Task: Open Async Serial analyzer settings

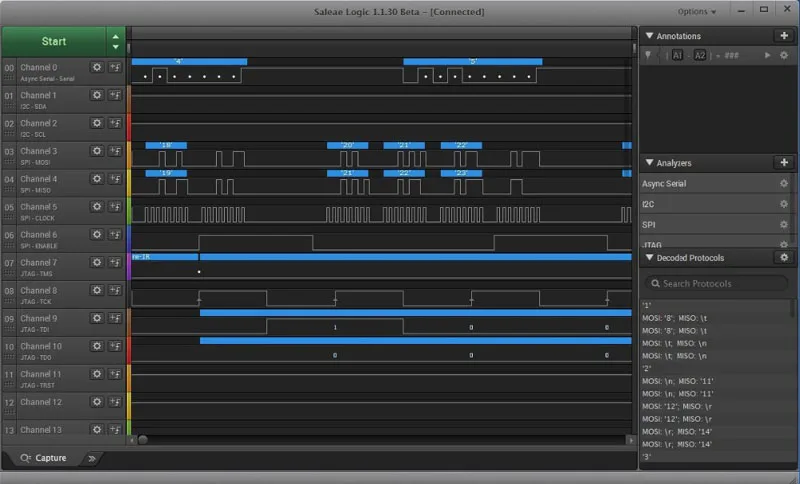Action: click(784, 184)
